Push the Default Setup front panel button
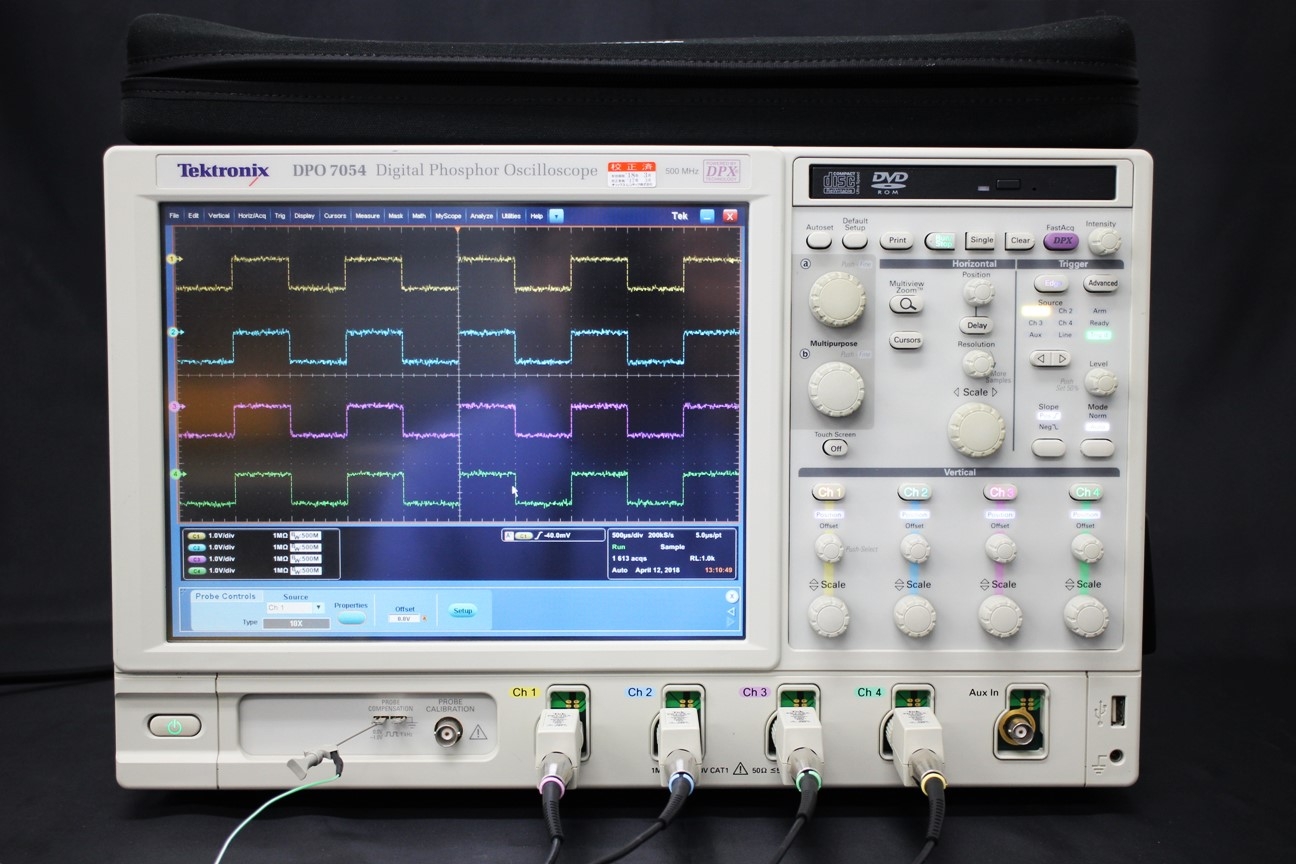 pyautogui.click(x=855, y=241)
